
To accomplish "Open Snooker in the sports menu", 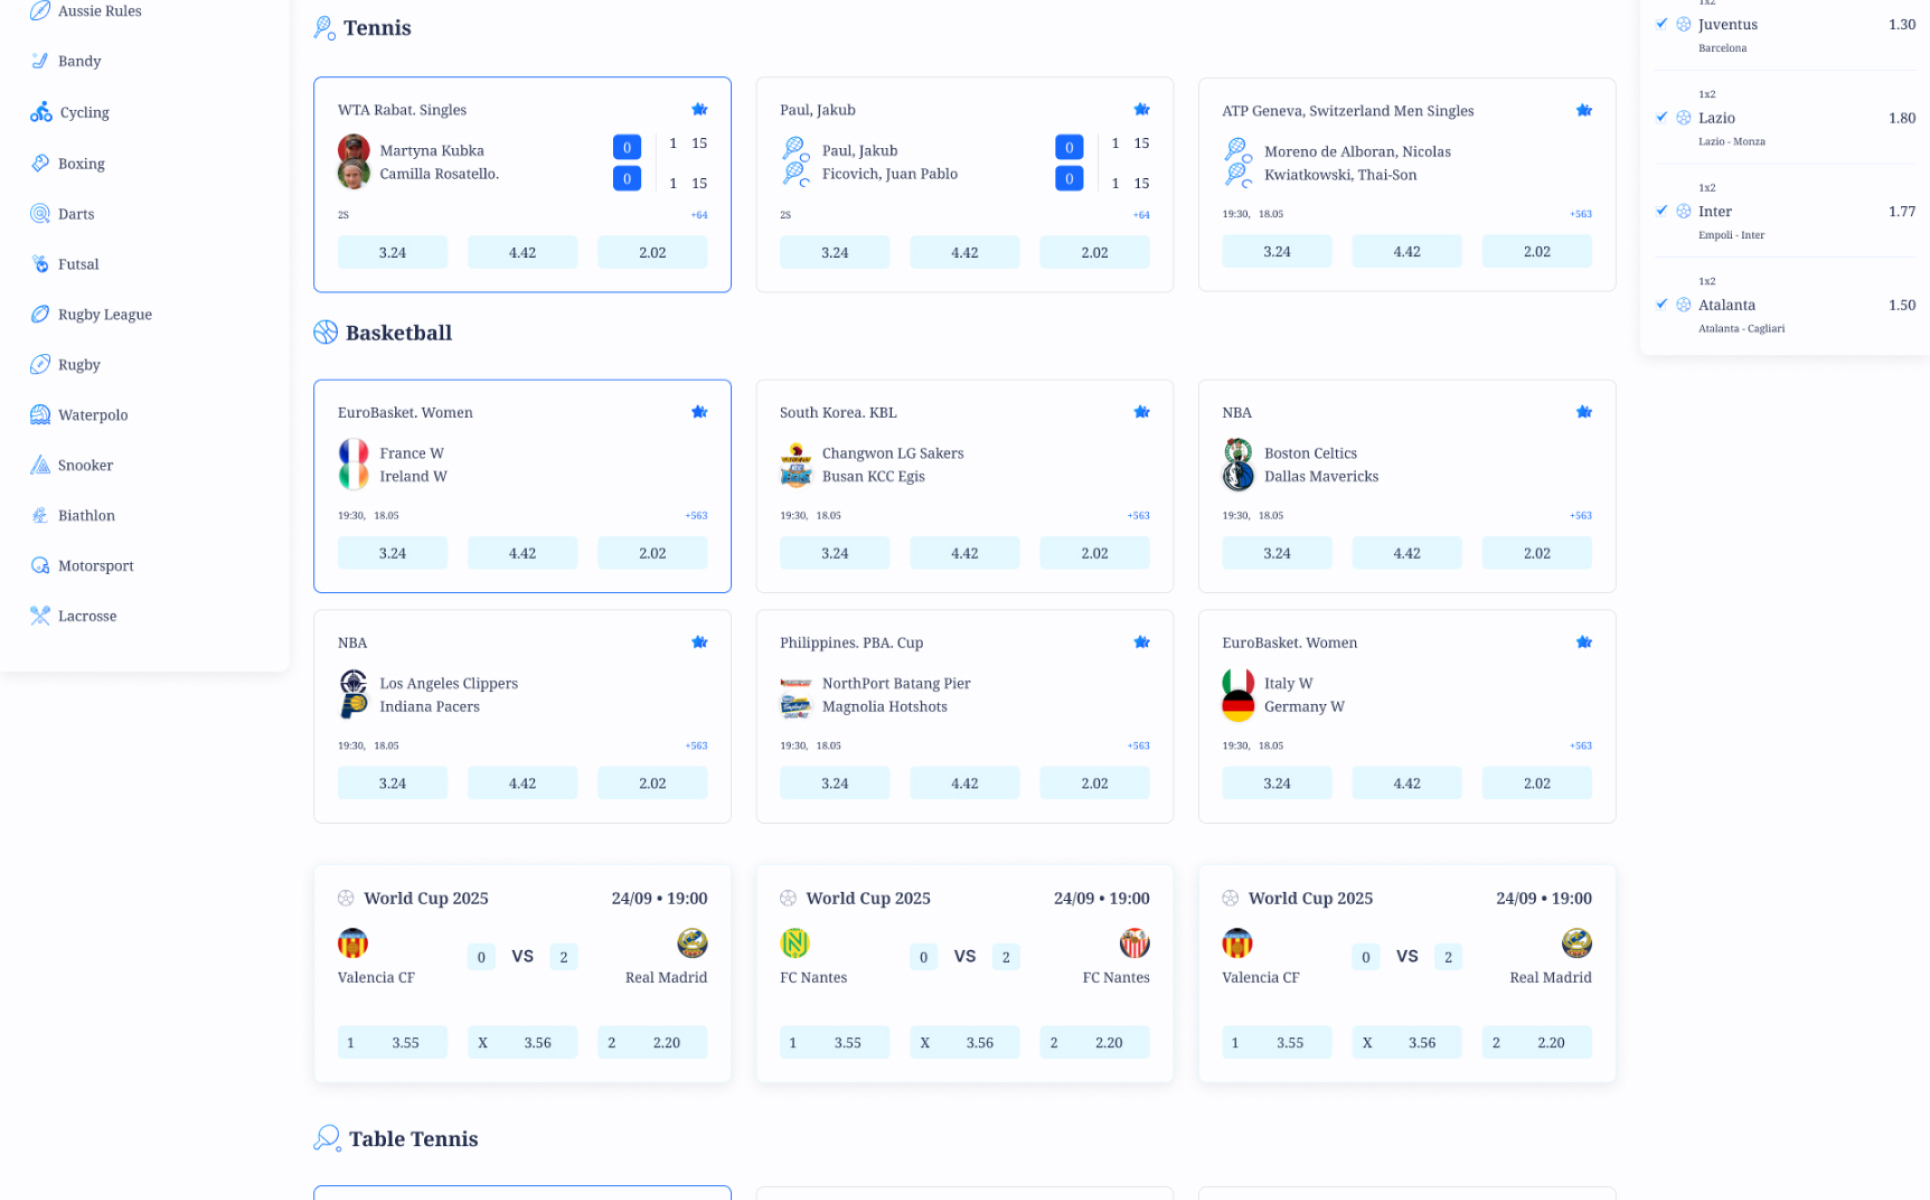I will point(85,465).
